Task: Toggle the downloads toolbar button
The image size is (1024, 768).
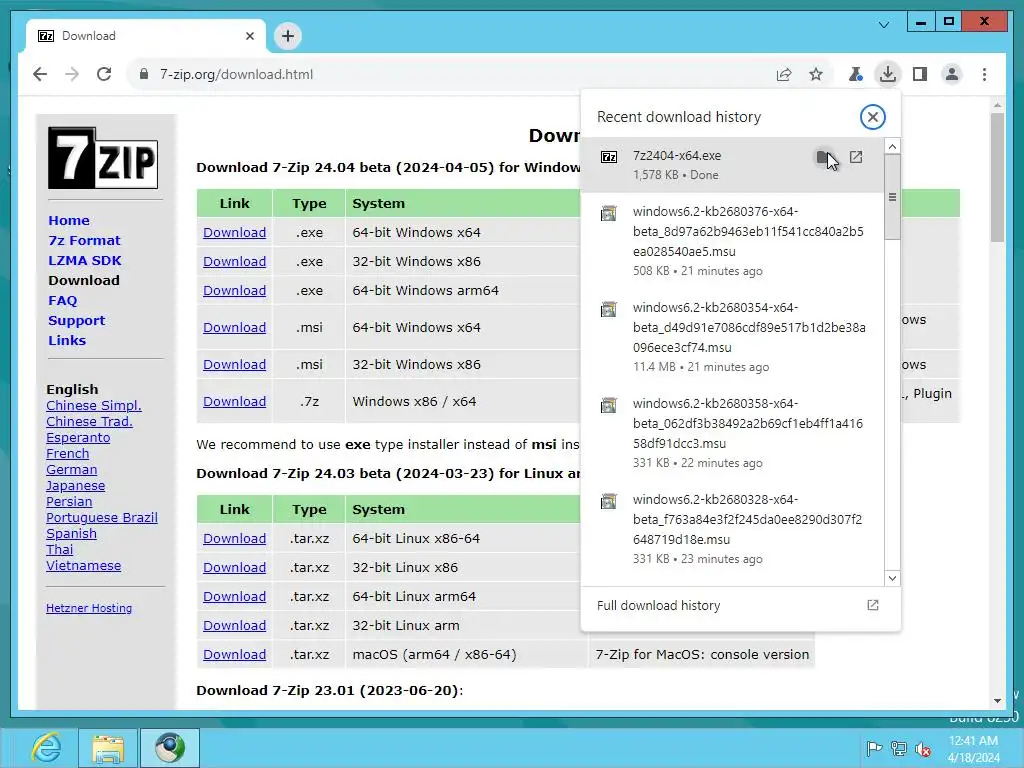Action: [x=888, y=74]
